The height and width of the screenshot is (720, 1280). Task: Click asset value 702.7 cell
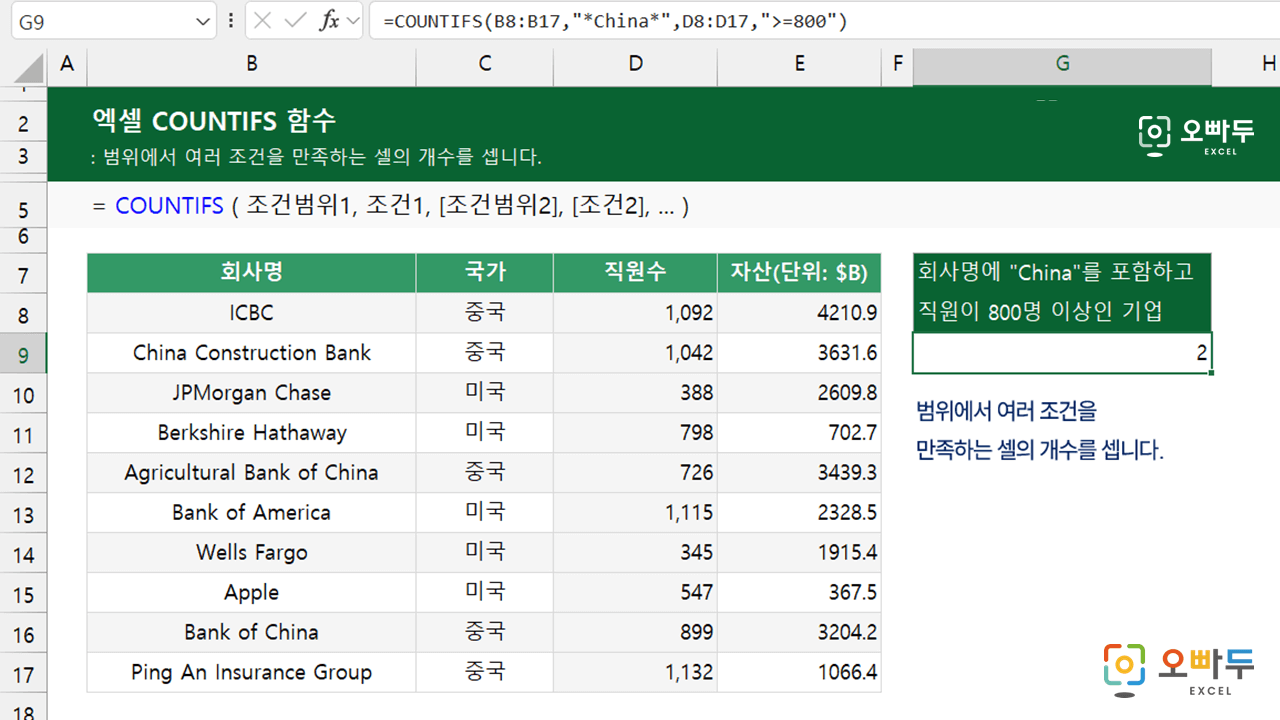[x=799, y=433]
